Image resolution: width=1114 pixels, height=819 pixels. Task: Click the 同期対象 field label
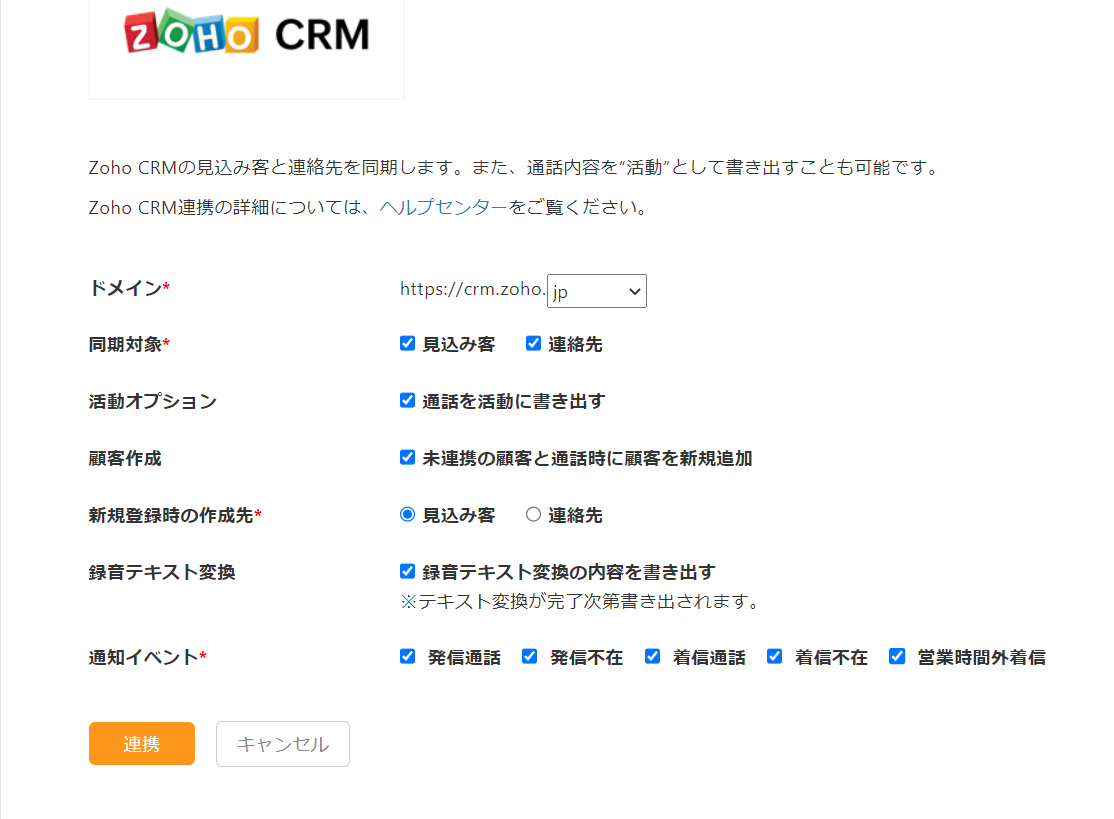pyautogui.click(x=129, y=345)
